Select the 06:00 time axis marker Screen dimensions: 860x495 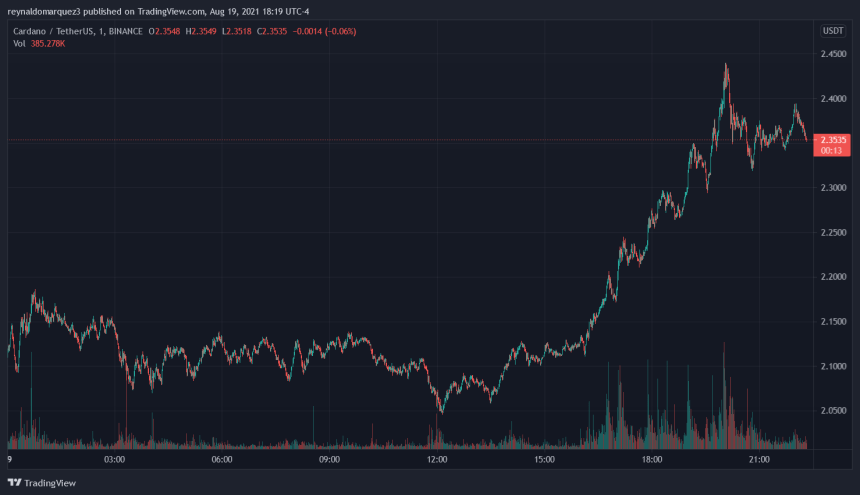(x=222, y=460)
